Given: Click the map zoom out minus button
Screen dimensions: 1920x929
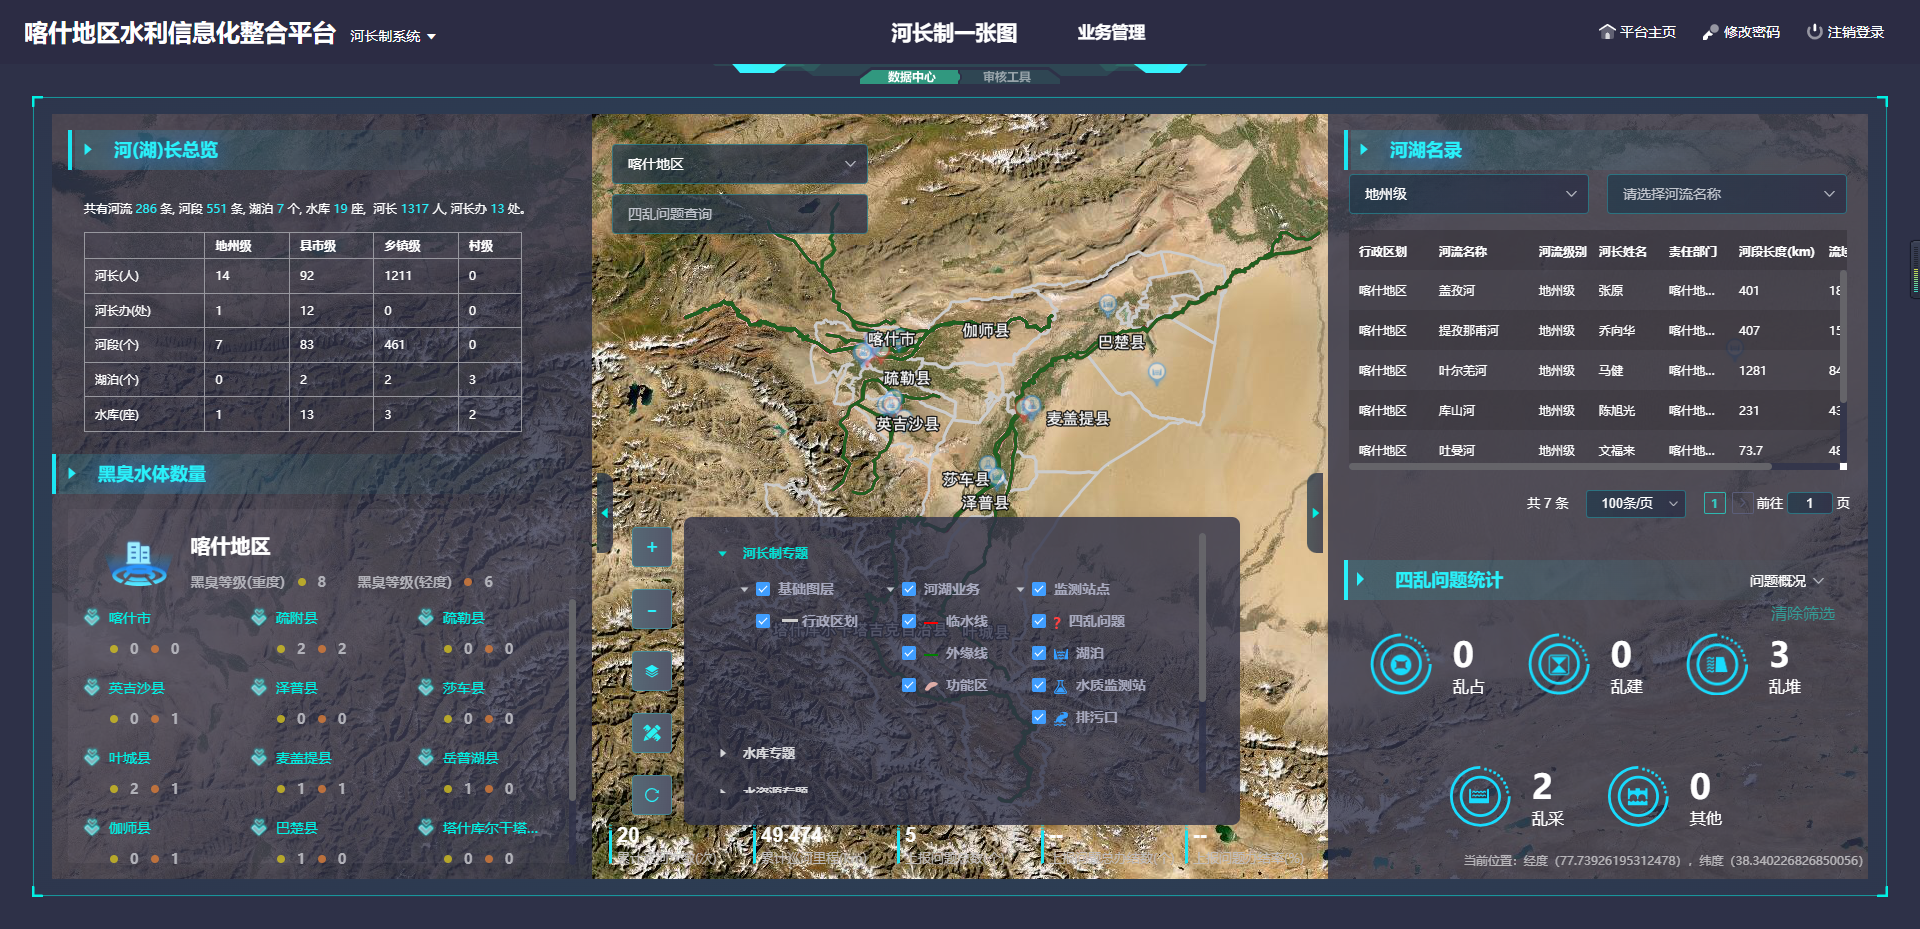Looking at the screenshot, I should coord(652,609).
